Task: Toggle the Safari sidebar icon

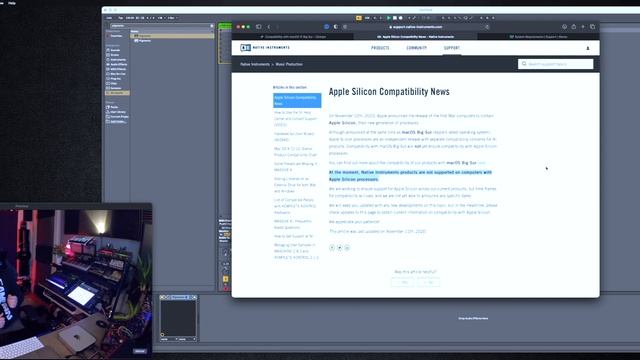Action: tap(258, 27)
